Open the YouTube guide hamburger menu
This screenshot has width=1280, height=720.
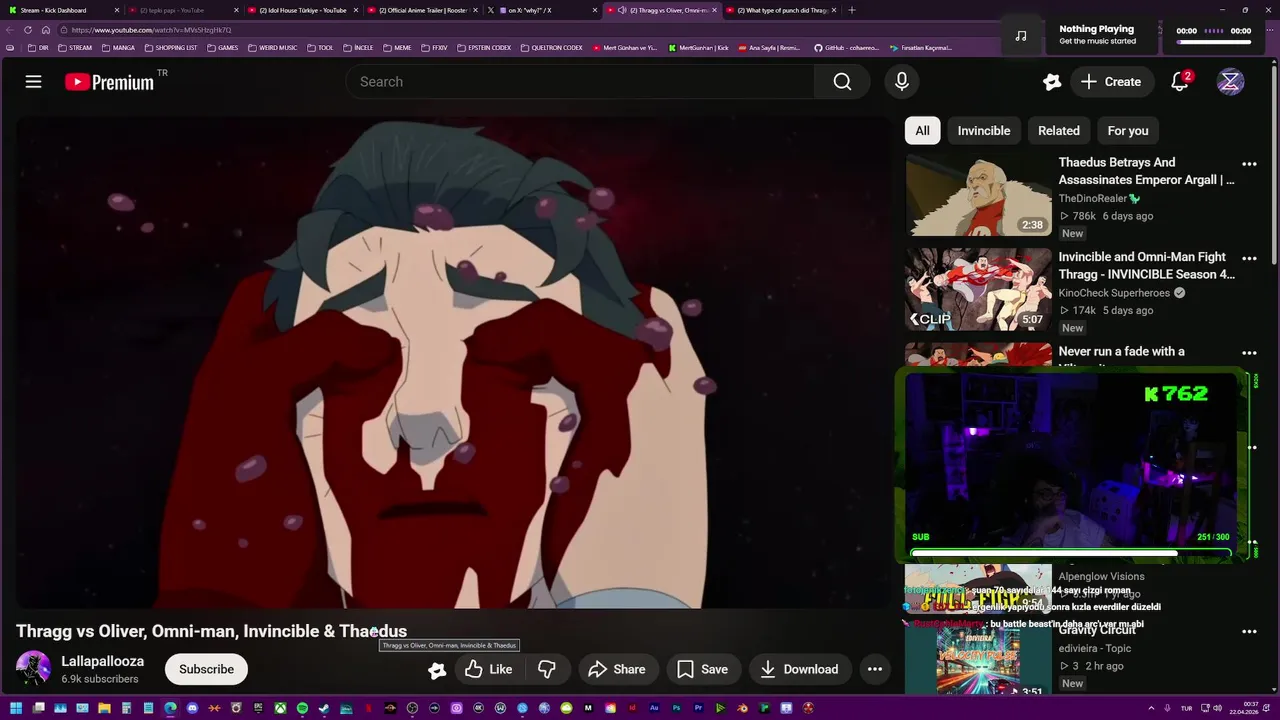coord(33,82)
